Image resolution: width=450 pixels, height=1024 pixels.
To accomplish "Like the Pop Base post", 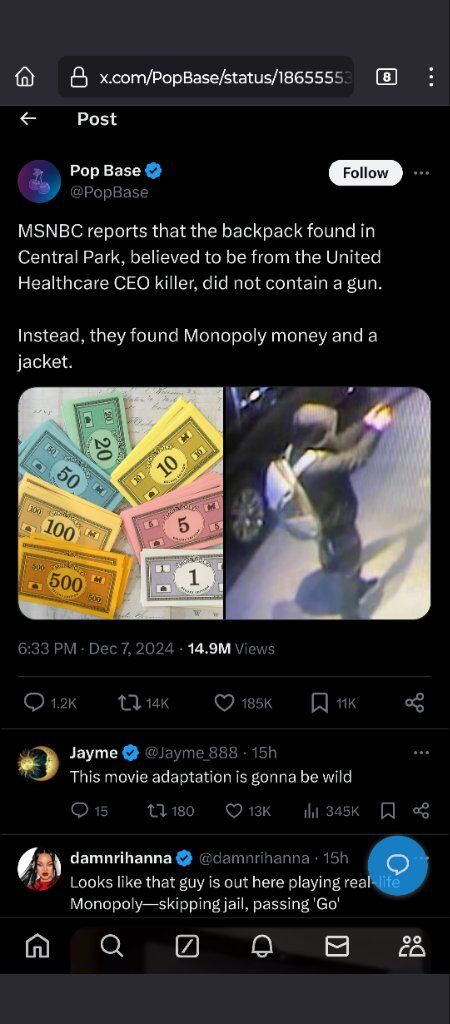I will [x=243, y=703].
